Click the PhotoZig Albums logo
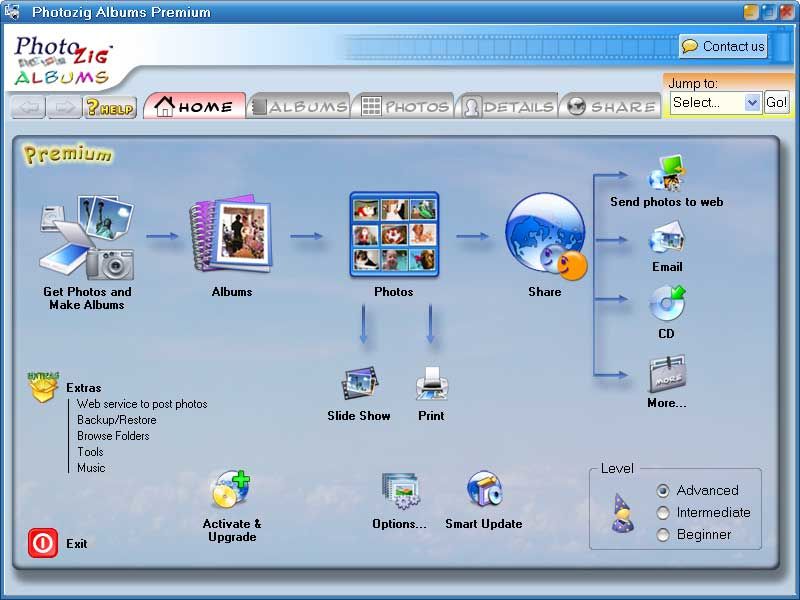Viewport: 800px width, 600px height. click(x=62, y=60)
